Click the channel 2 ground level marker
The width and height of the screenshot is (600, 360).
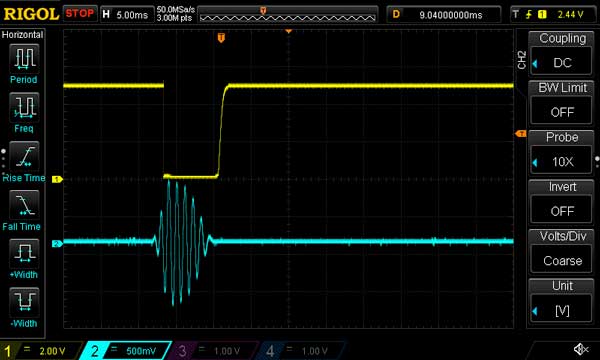pyautogui.click(x=57, y=244)
